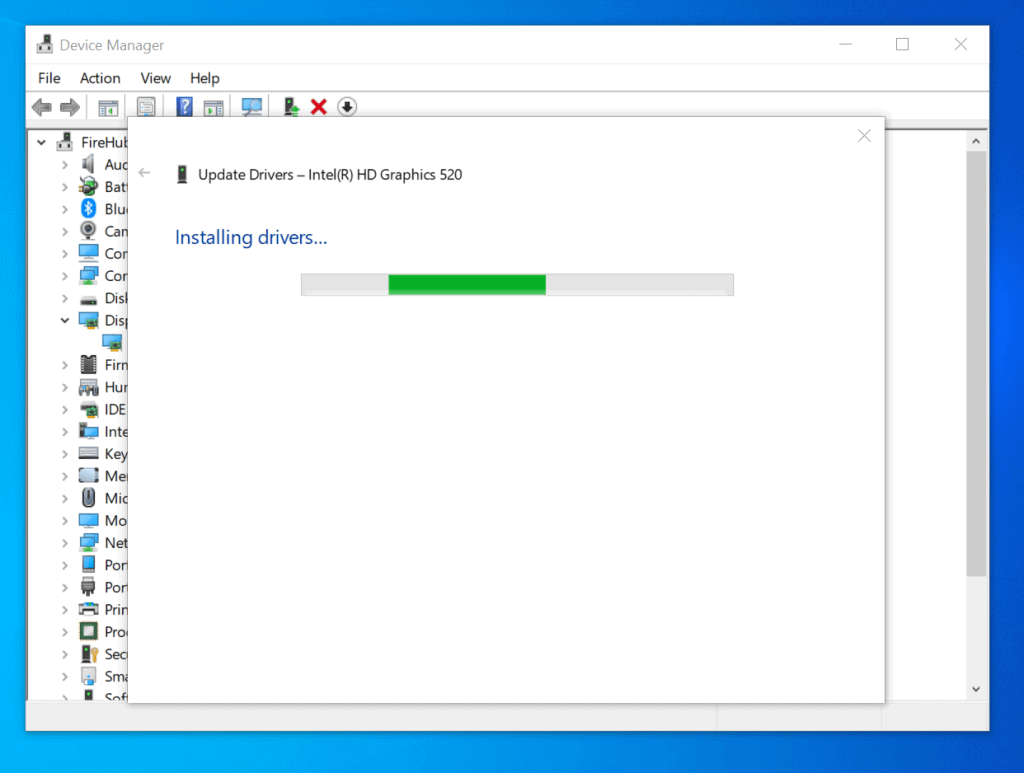Click the Show/hide console tree icon

[107, 106]
